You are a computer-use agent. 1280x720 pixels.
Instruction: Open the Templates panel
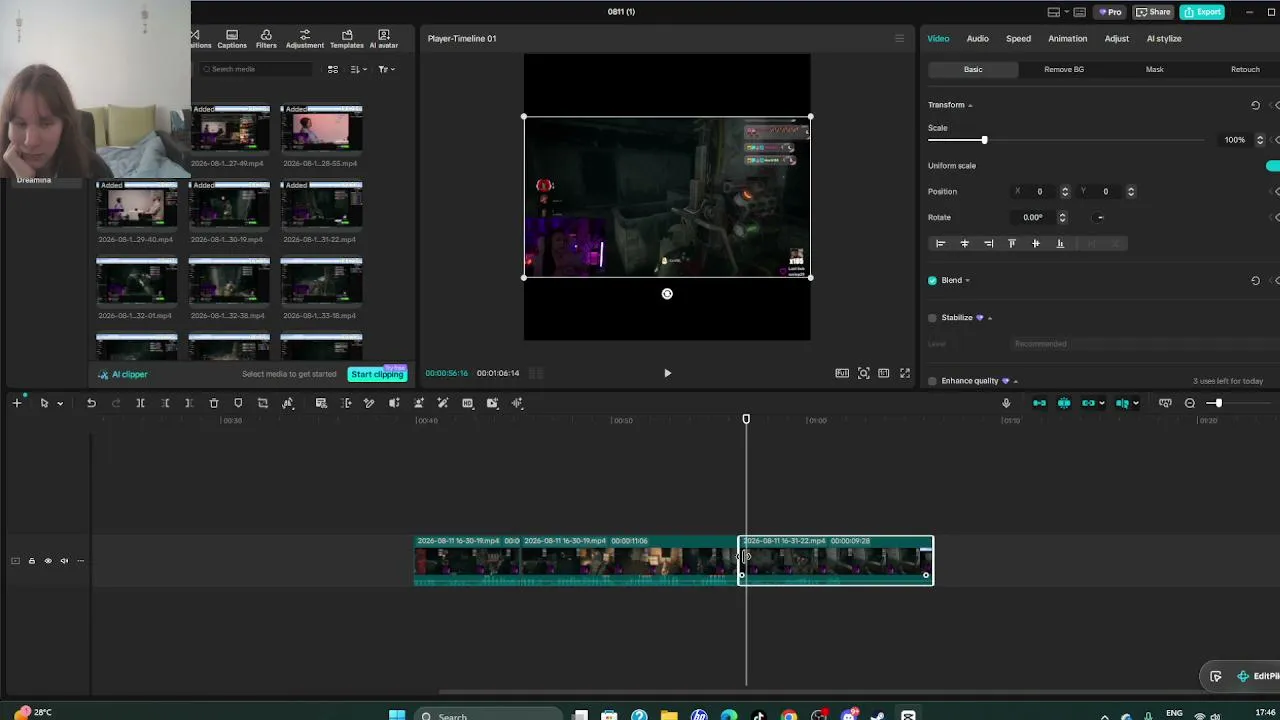pyautogui.click(x=347, y=39)
